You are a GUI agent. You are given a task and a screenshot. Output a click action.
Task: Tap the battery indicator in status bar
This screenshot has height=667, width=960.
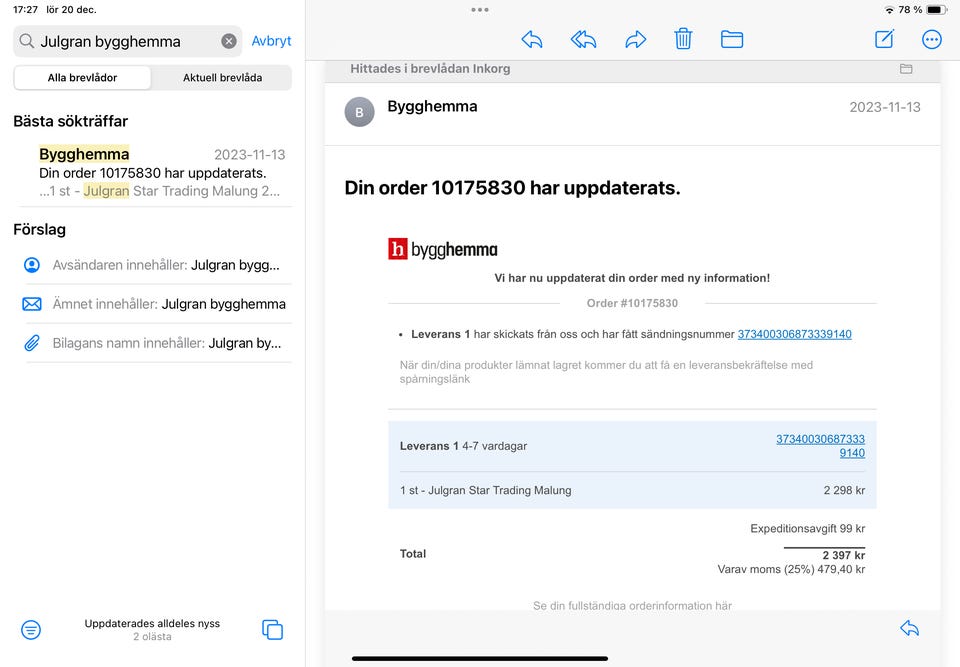[x=937, y=10]
